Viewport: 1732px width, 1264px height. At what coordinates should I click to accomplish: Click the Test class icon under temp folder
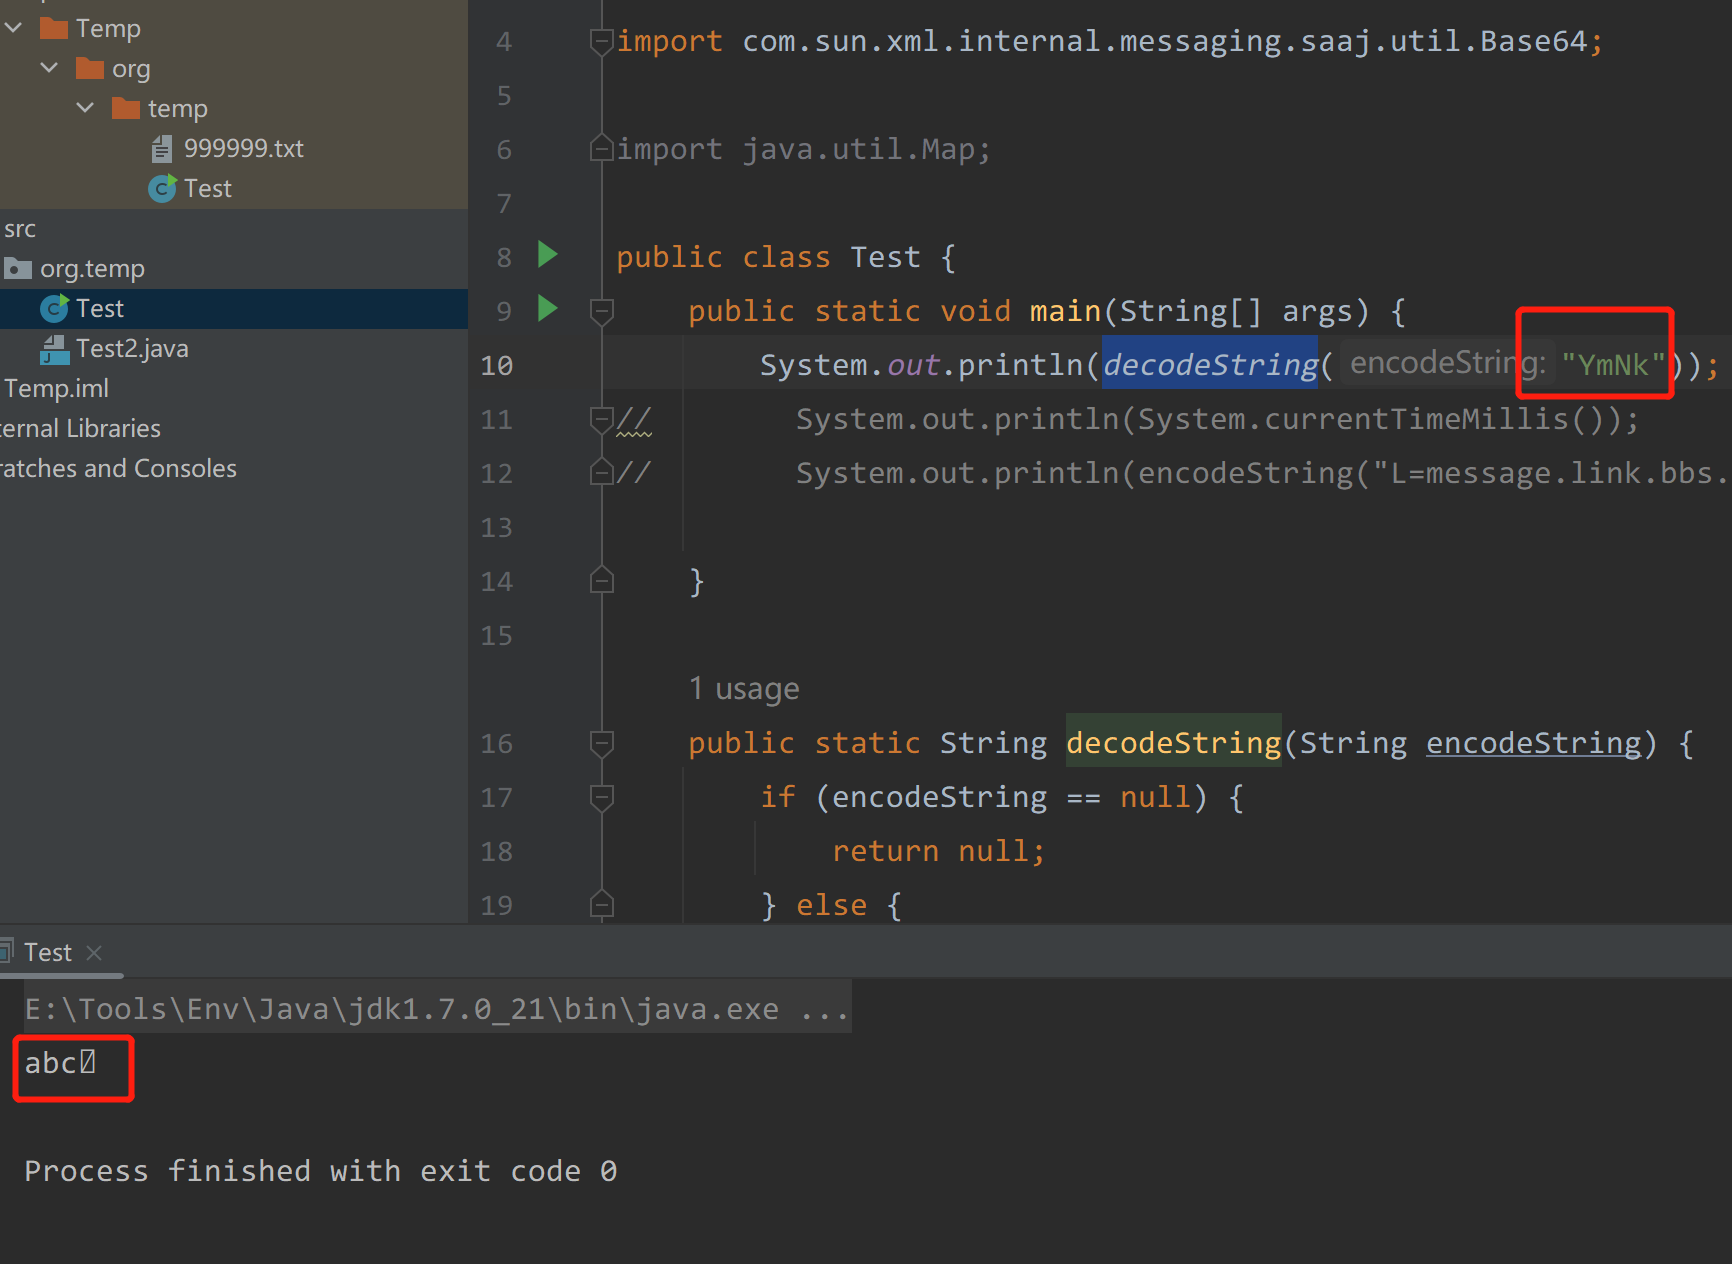click(162, 189)
